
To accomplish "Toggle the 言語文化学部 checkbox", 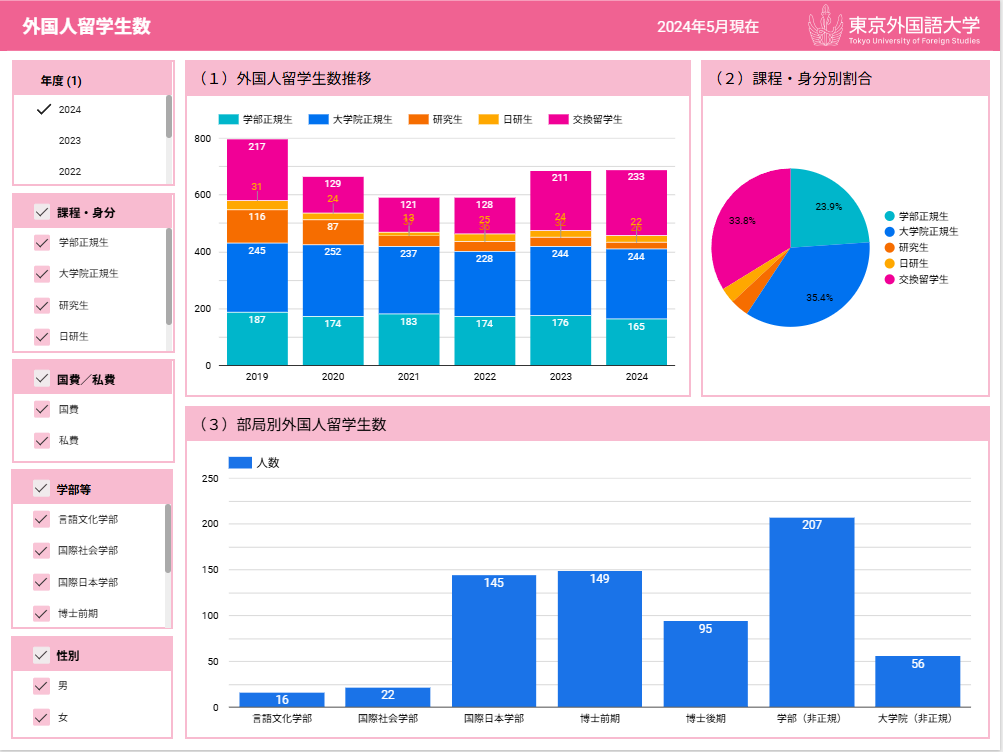I will [42, 519].
